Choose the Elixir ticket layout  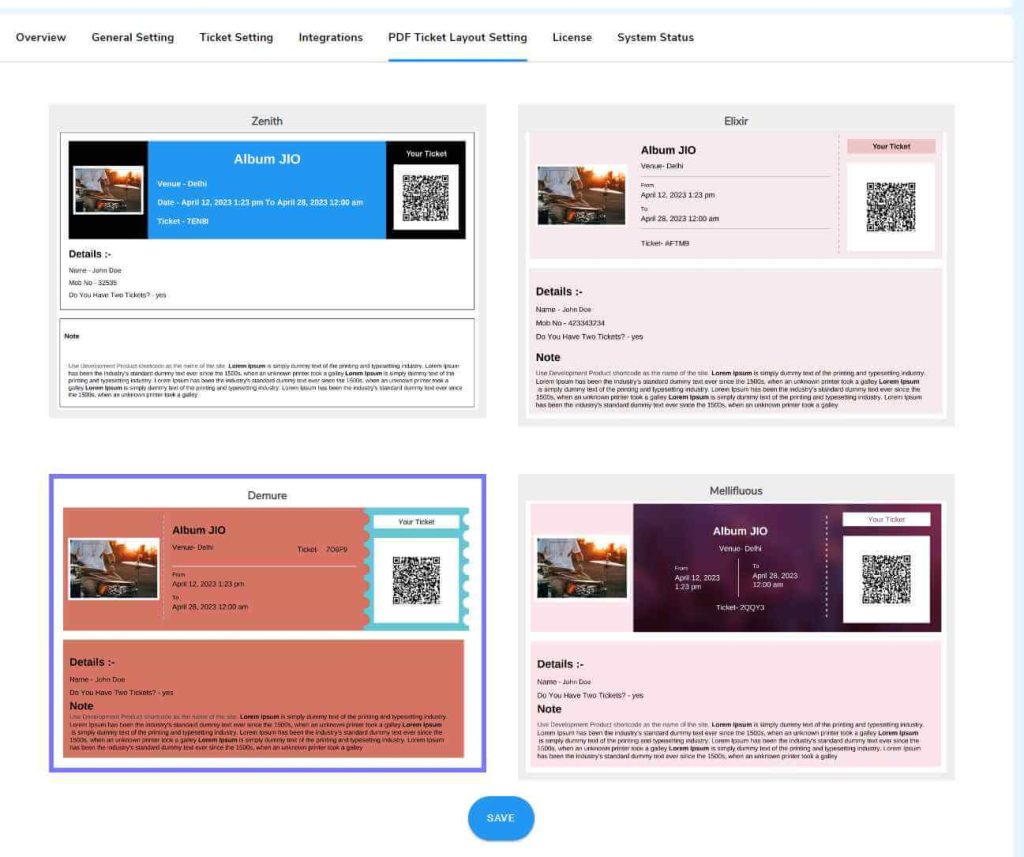point(738,121)
